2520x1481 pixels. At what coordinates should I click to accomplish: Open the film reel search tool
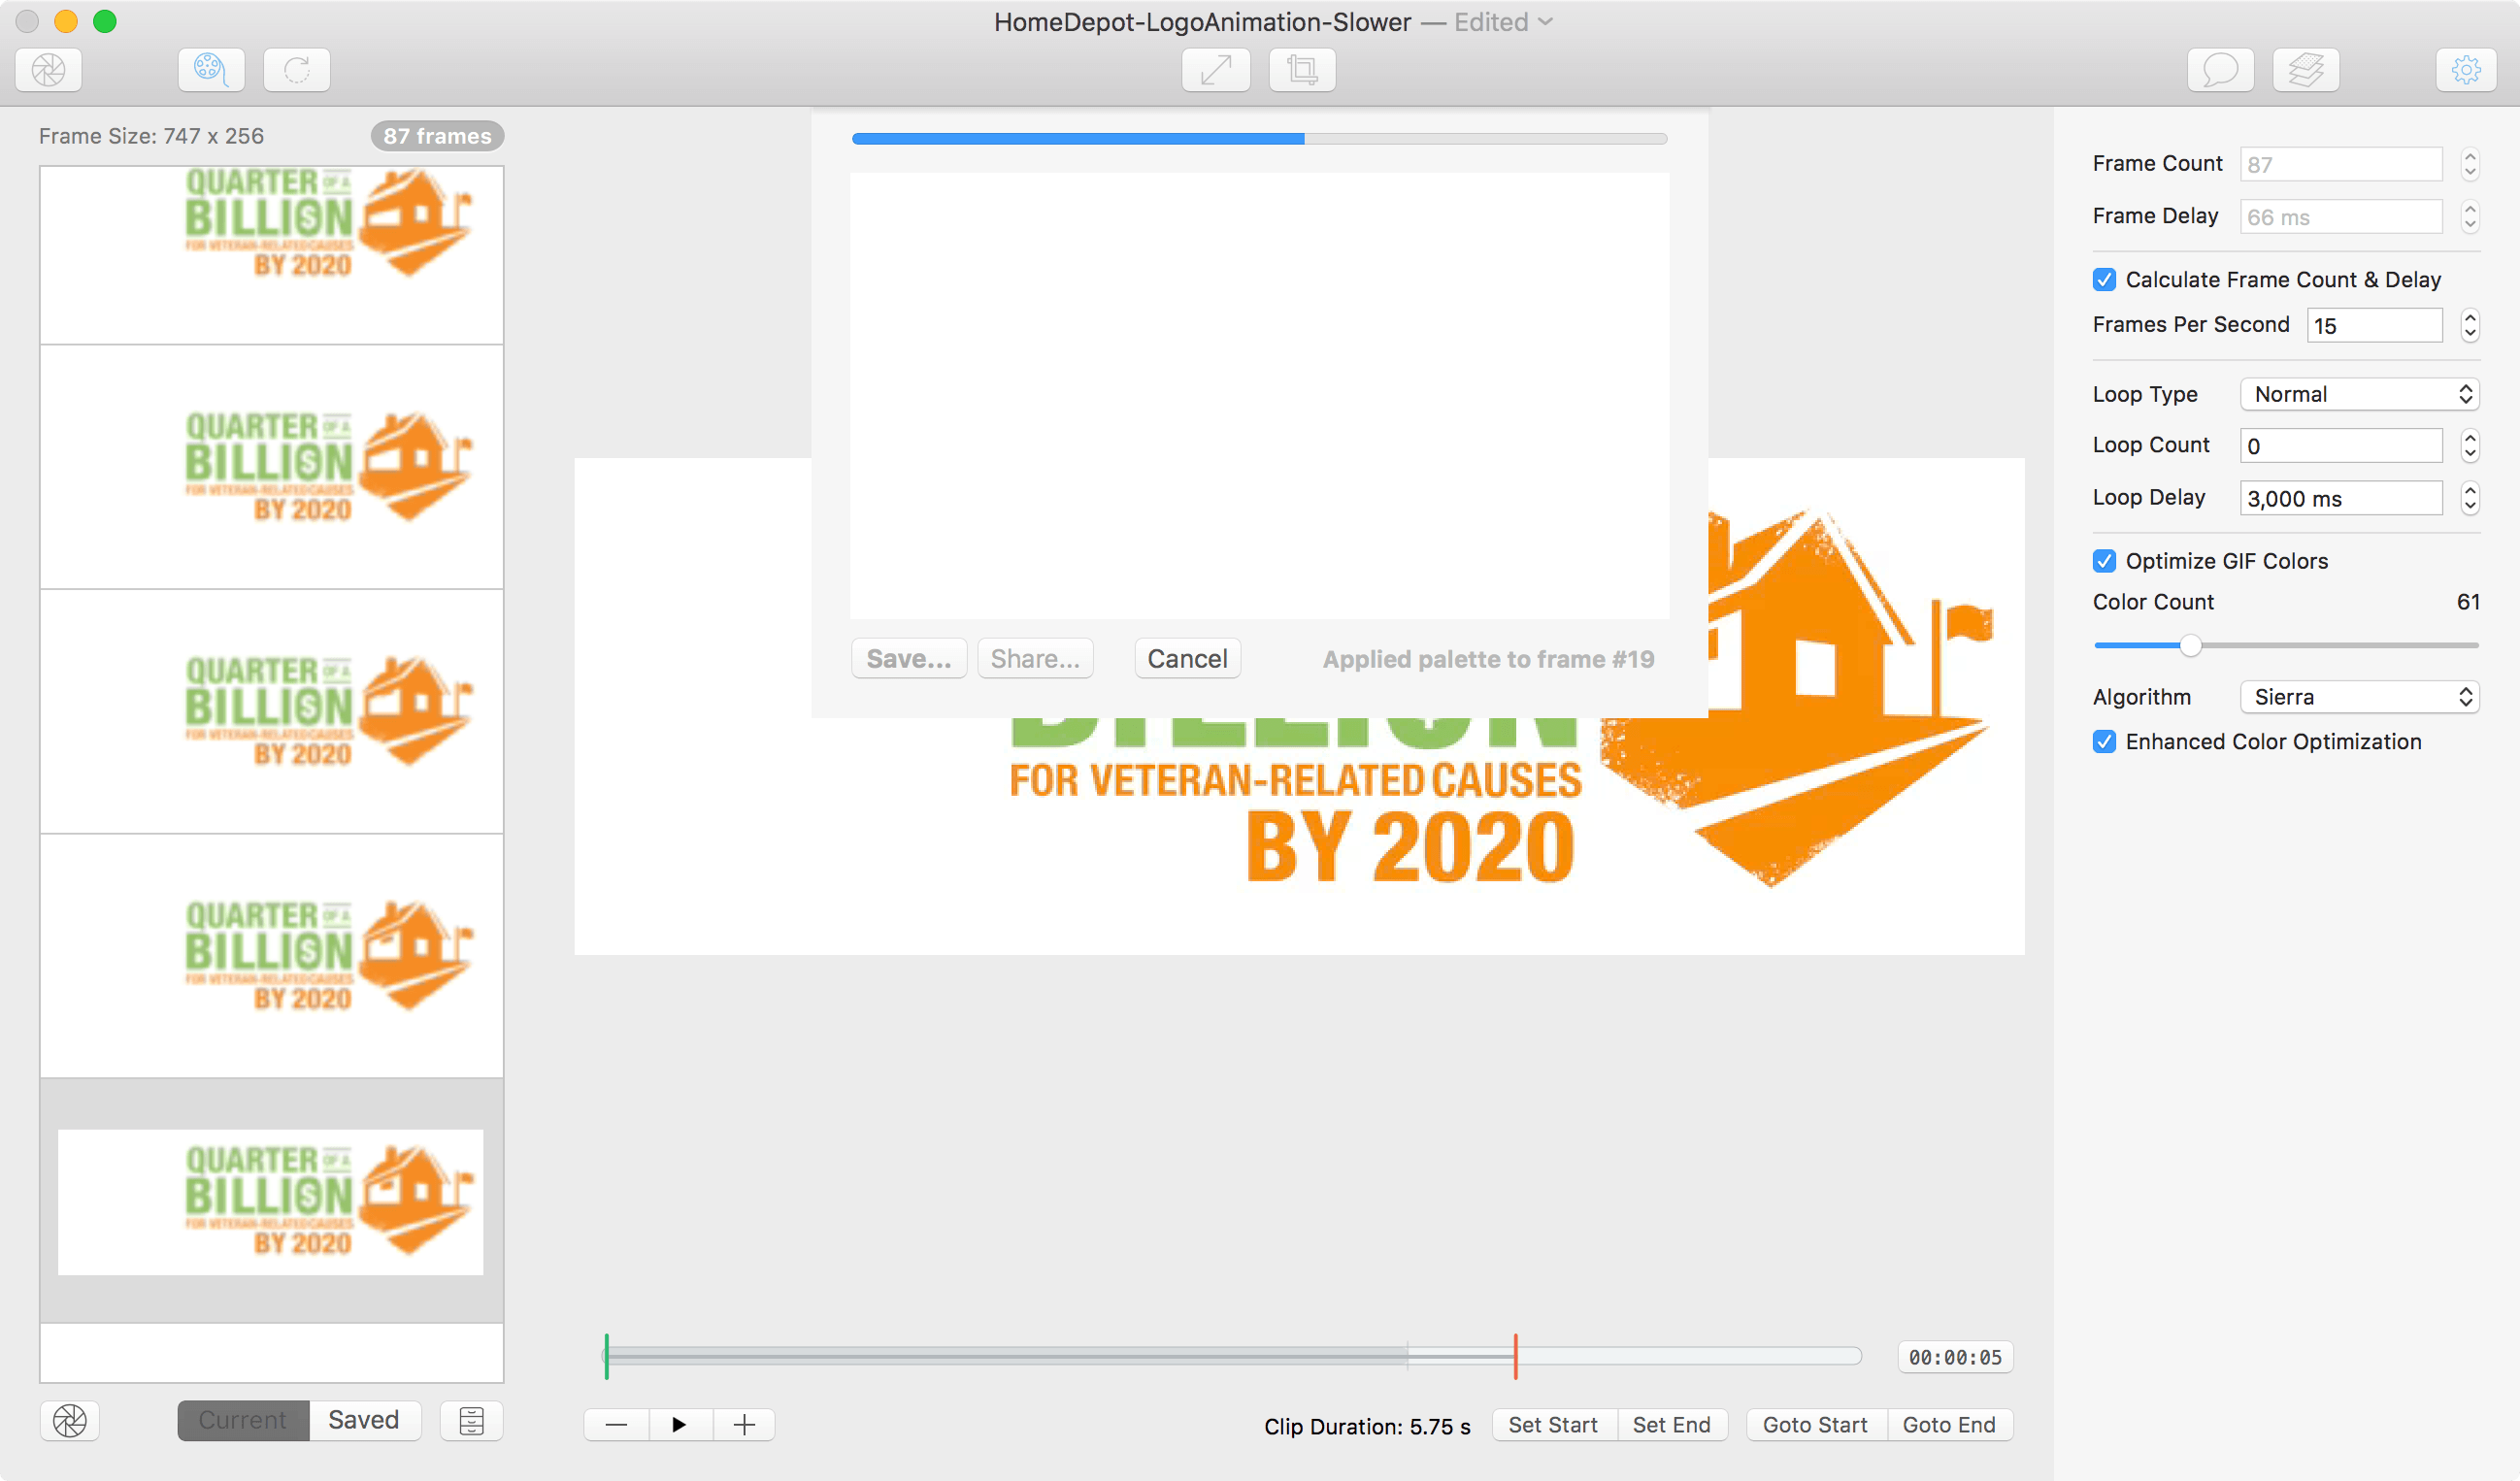pyautogui.click(x=211, y=70)
